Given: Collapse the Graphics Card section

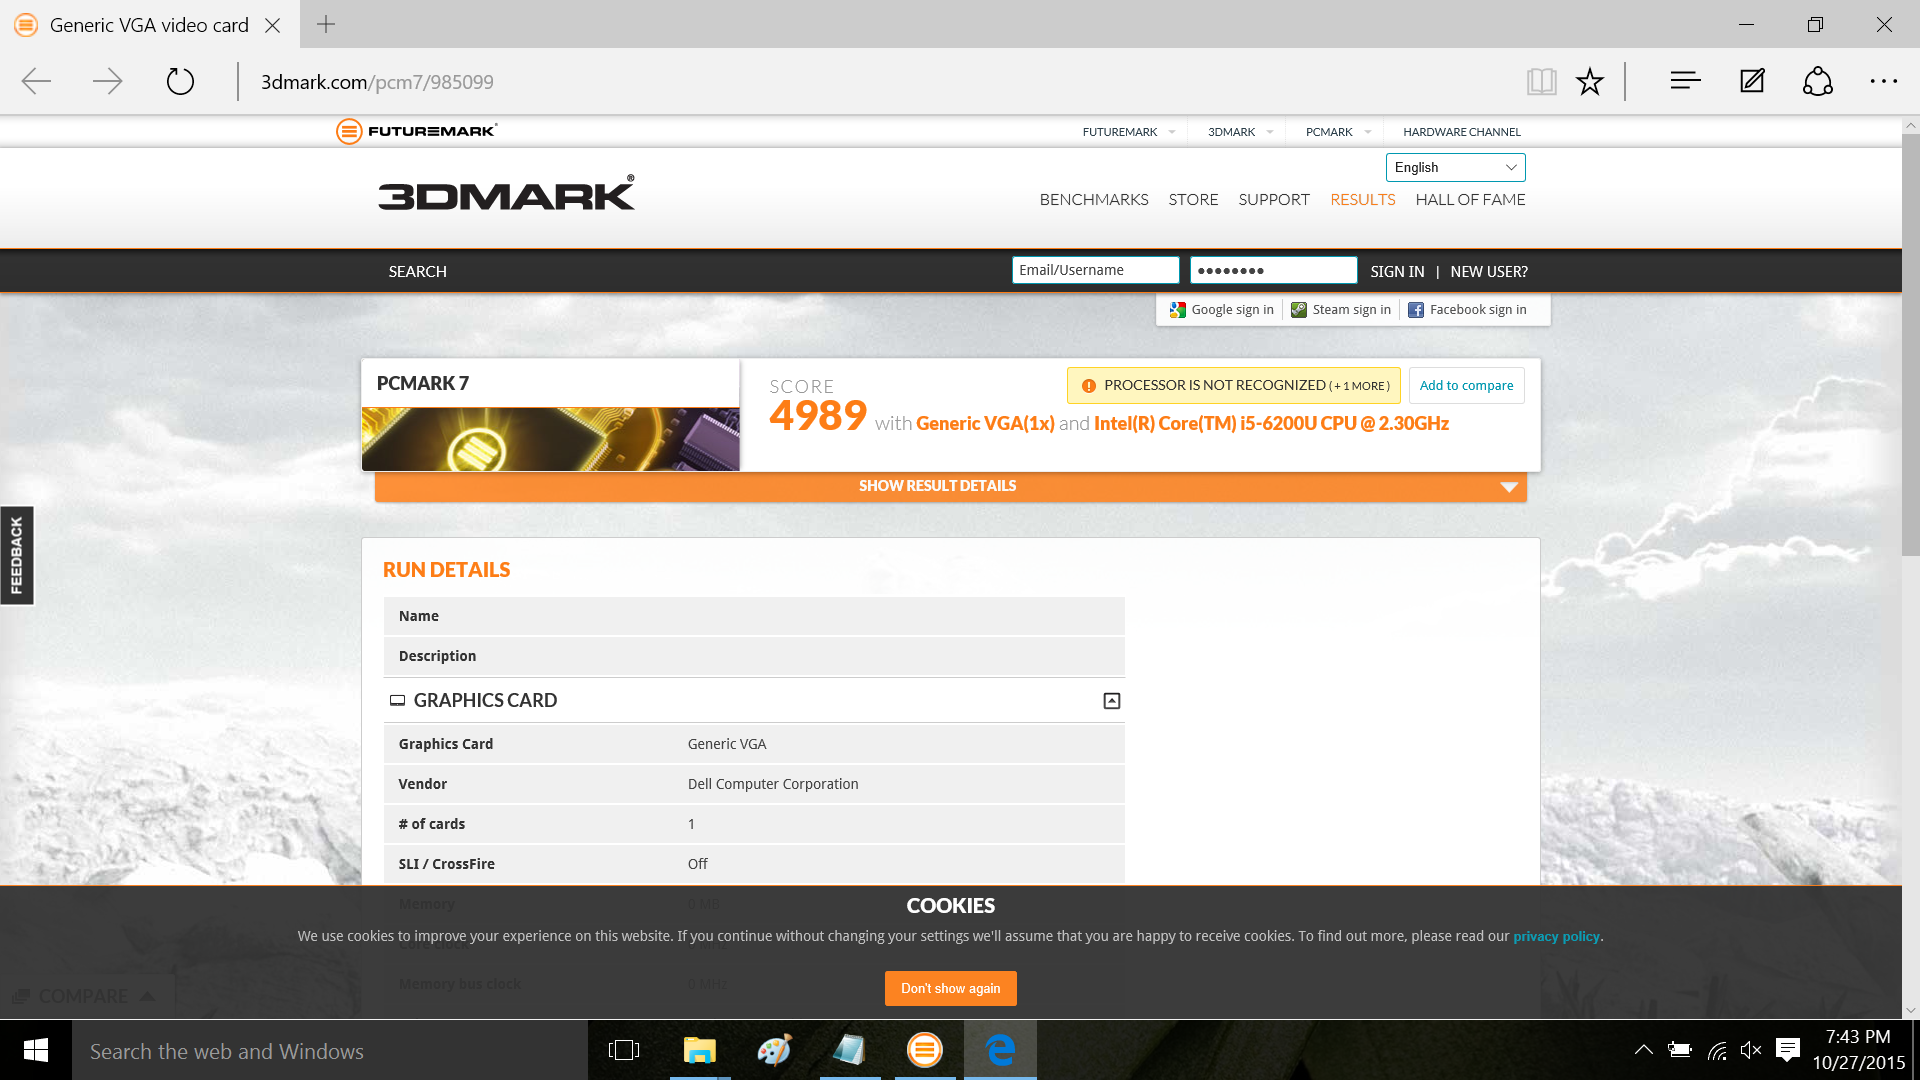Looking at the screenshot, I should coord(1111,701).
